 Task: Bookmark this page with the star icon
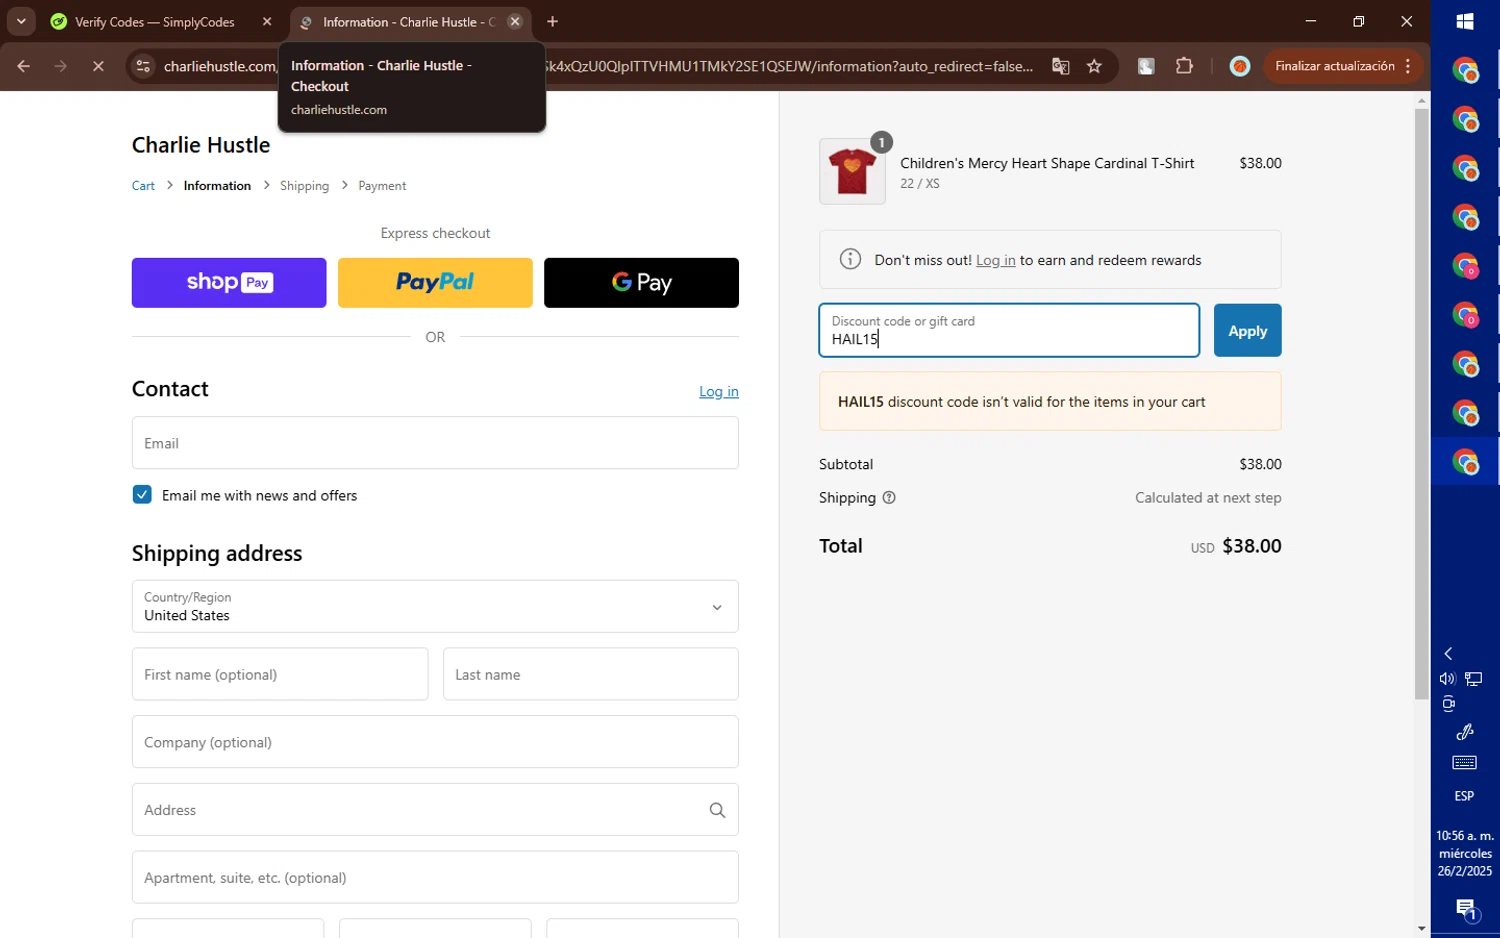pos(1094,67)
